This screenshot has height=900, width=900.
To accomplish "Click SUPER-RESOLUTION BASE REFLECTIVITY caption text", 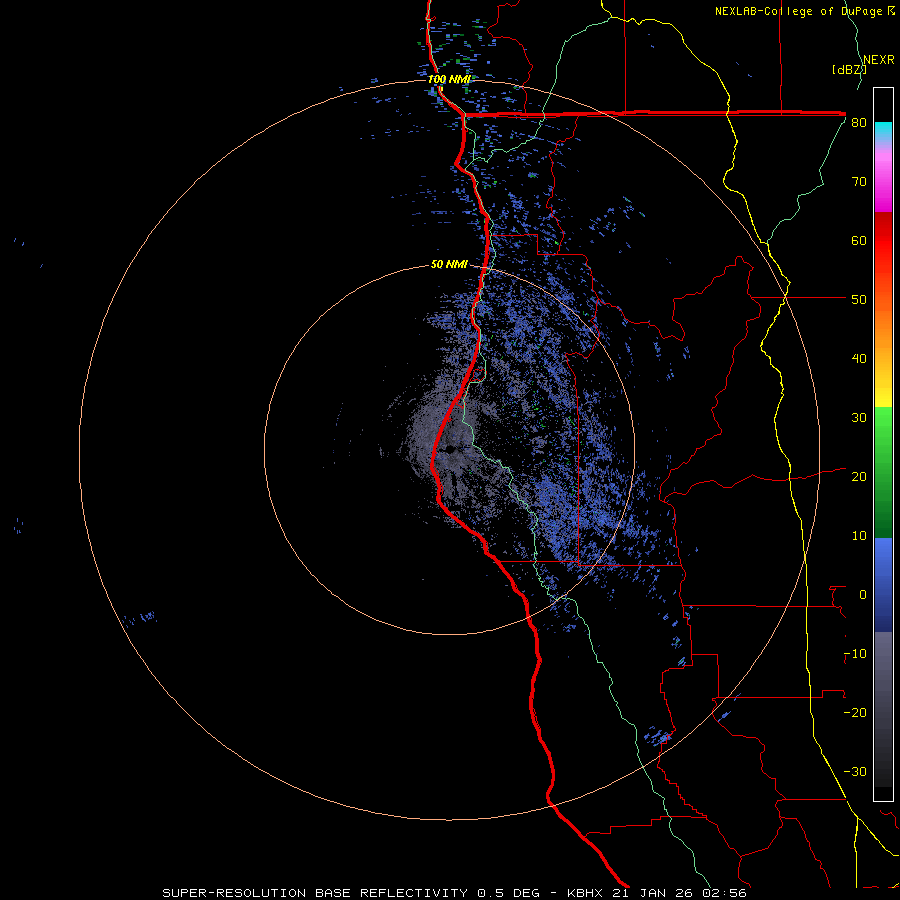I will 315,893.
